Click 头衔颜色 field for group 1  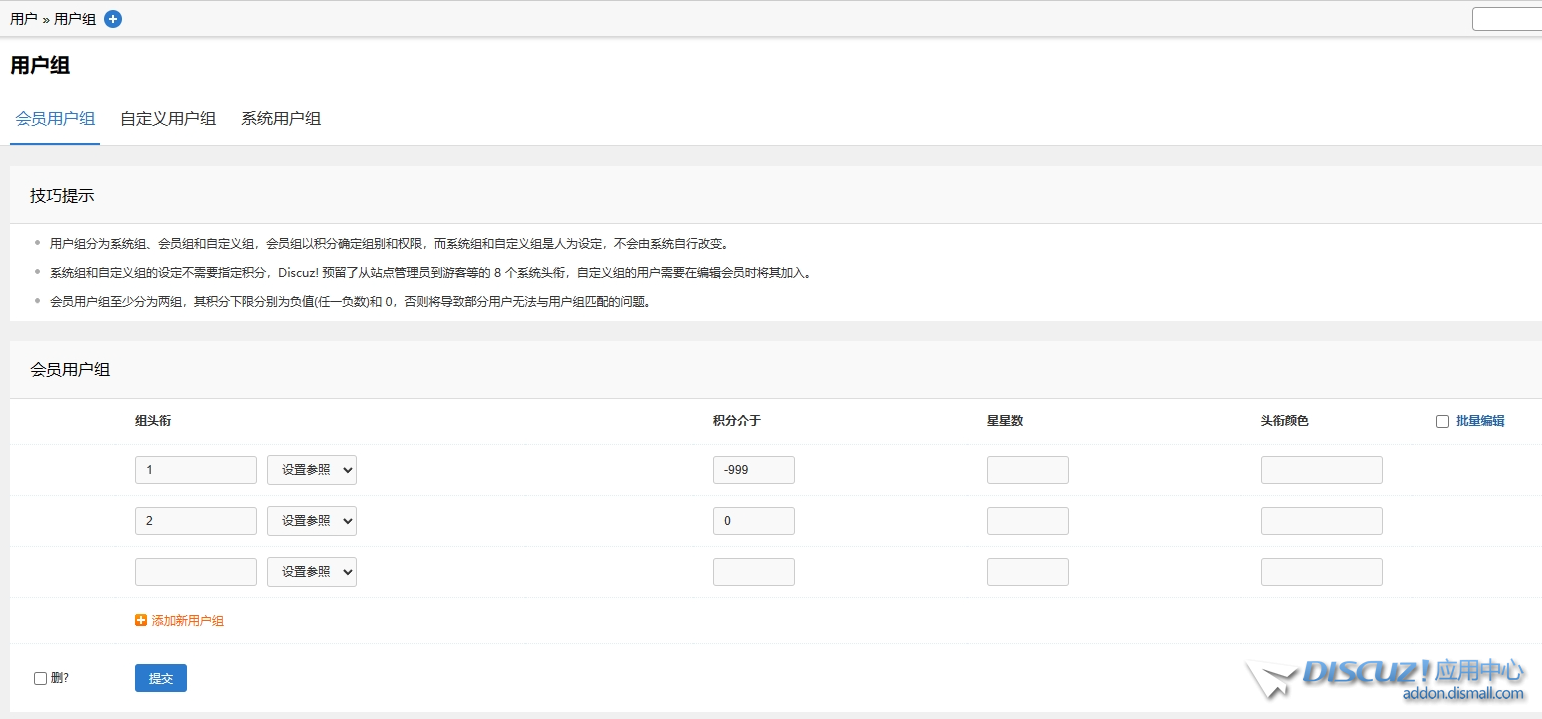(1321, 470)
